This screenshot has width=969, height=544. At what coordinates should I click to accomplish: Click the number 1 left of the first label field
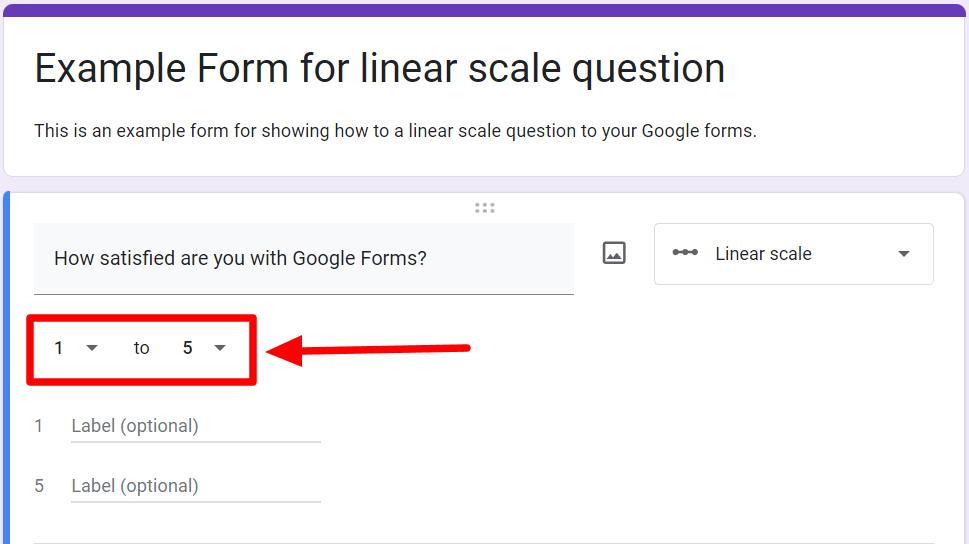pos(39,426)
